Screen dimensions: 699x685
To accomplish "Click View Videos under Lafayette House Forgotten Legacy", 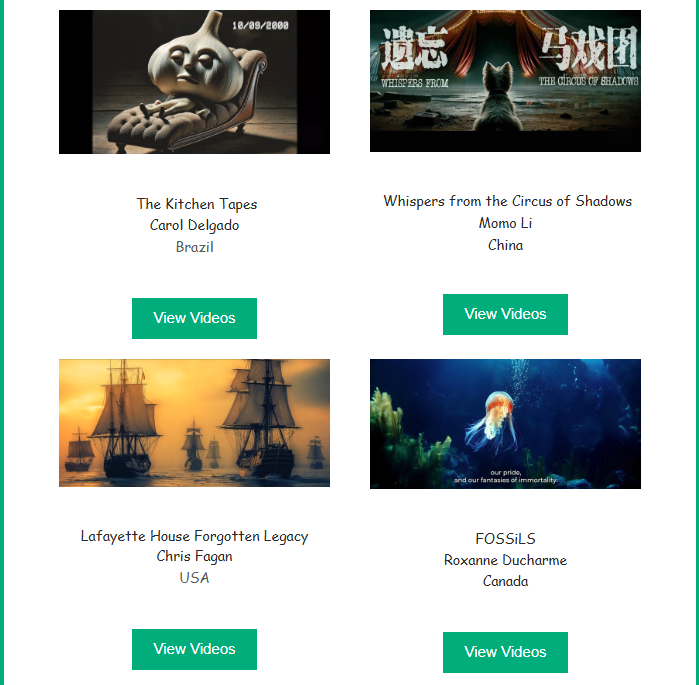I will [x=194, y=649].
